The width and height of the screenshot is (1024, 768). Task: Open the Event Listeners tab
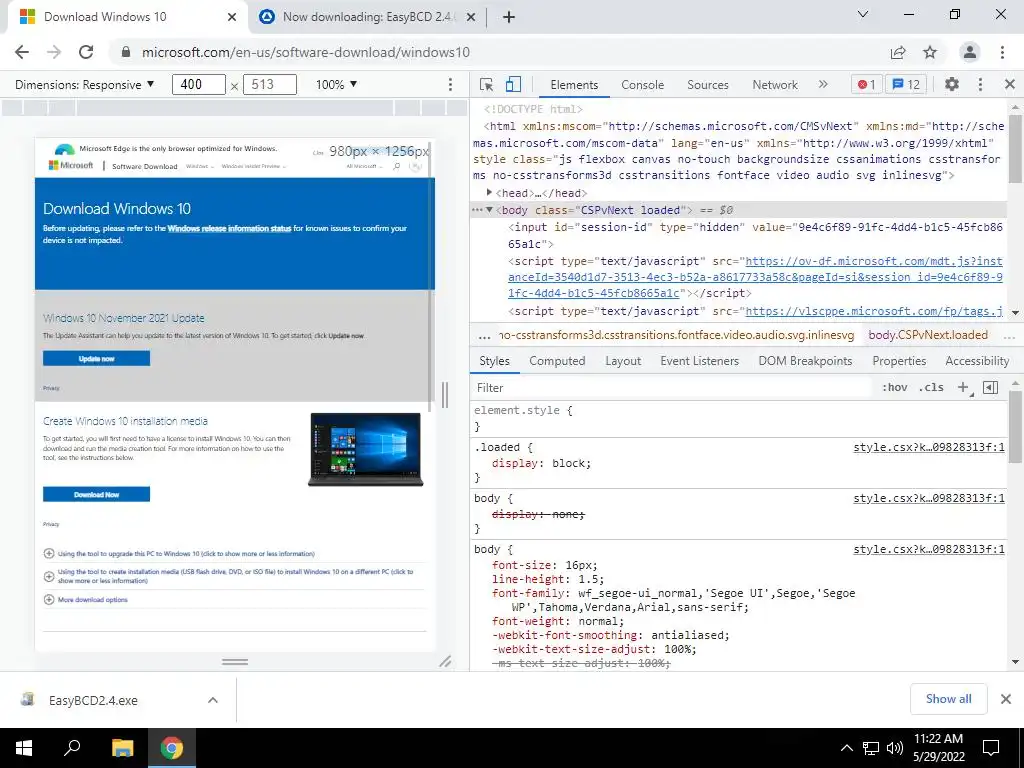[699, 360]
